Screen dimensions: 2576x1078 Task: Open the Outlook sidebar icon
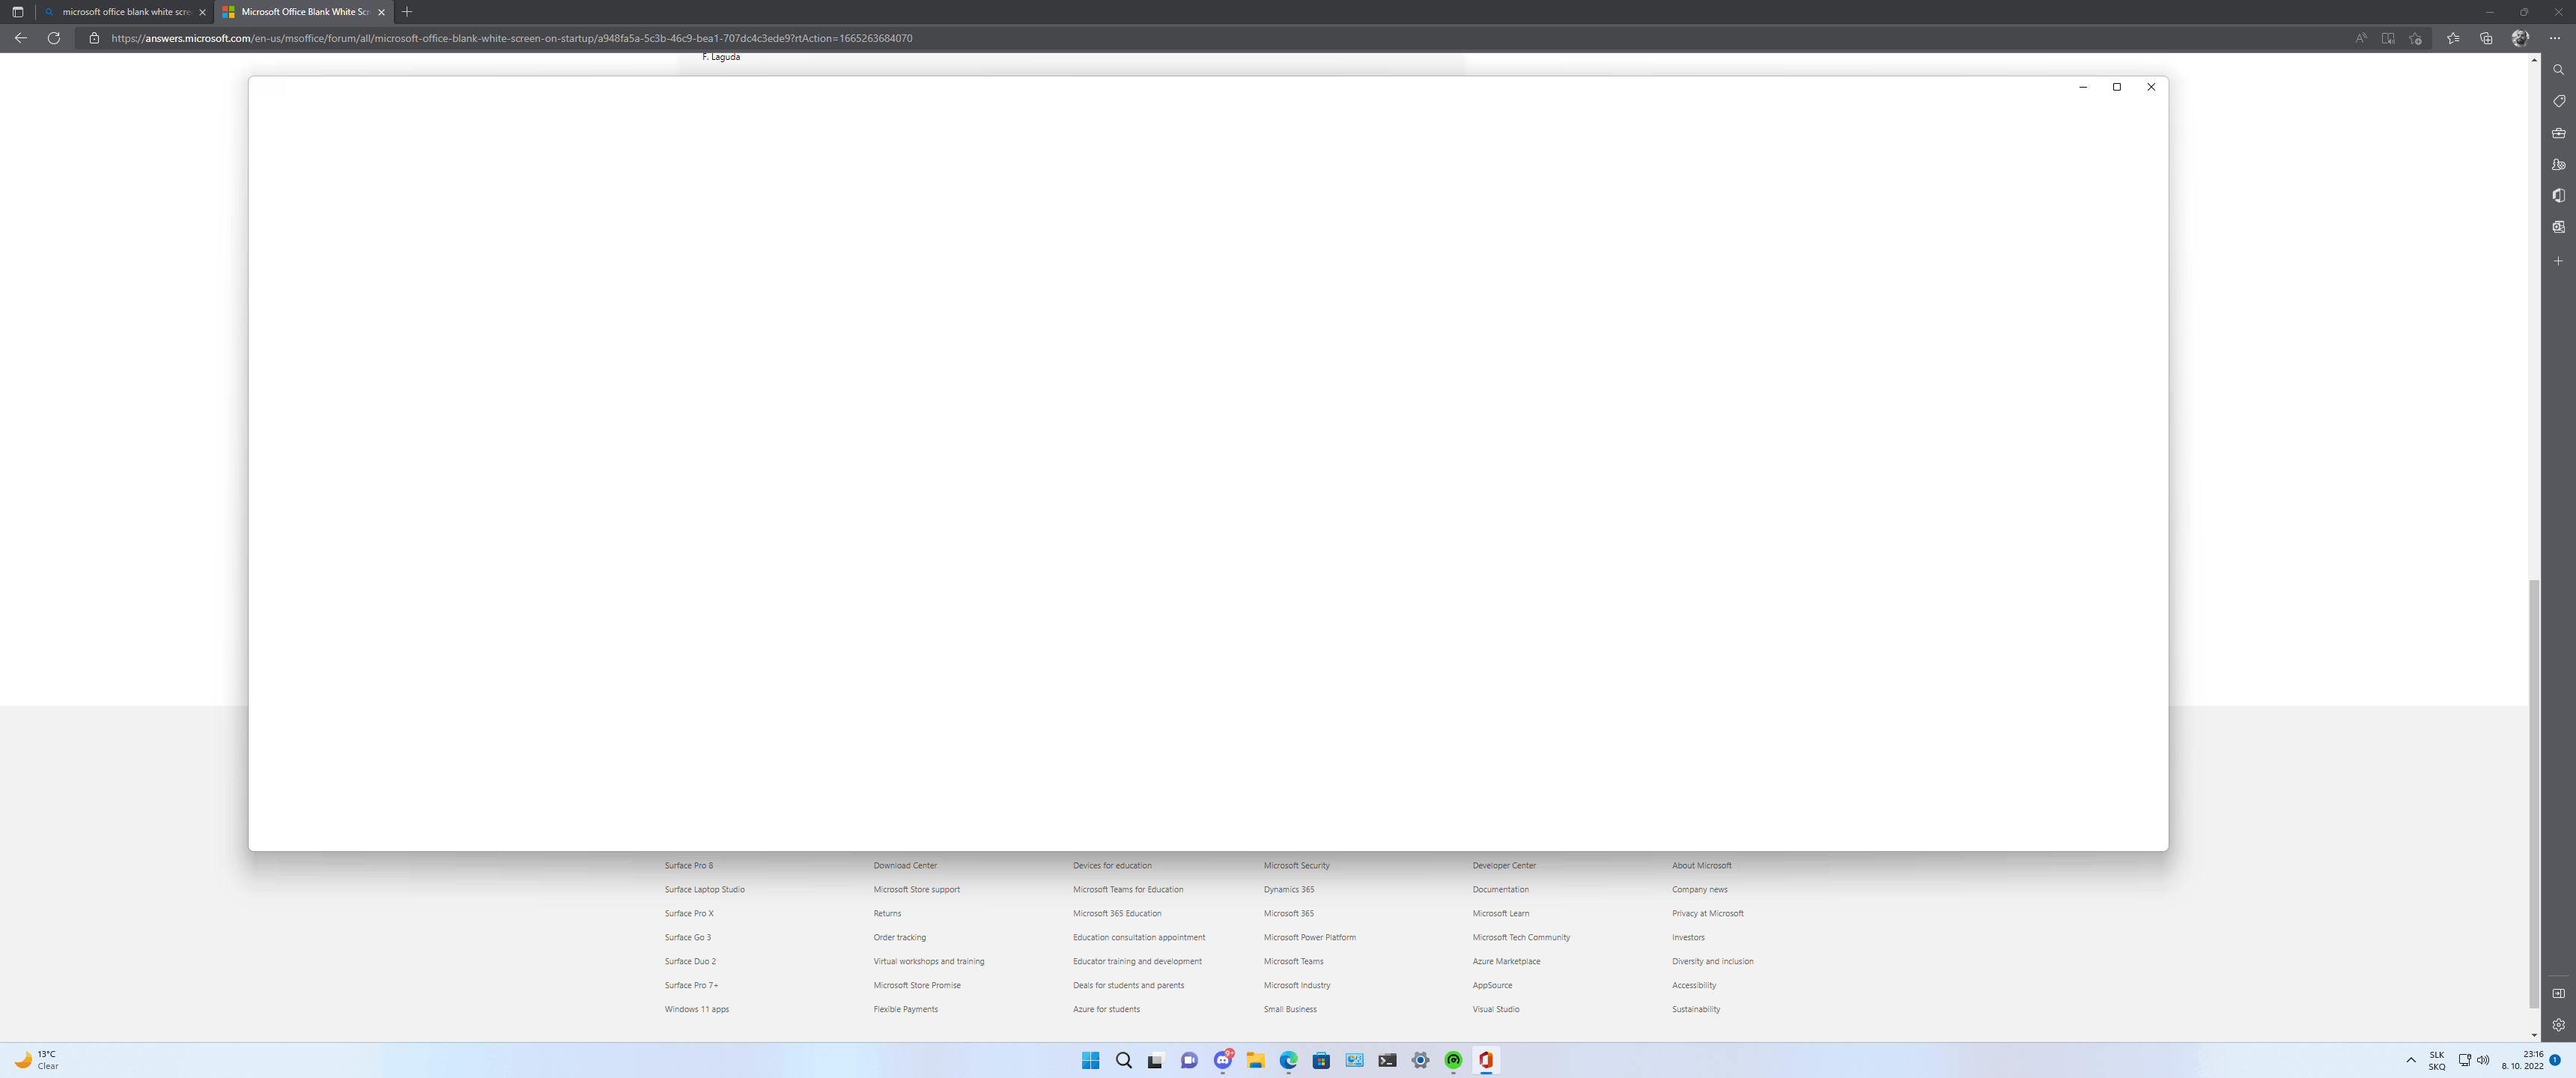coord(2558,227)
